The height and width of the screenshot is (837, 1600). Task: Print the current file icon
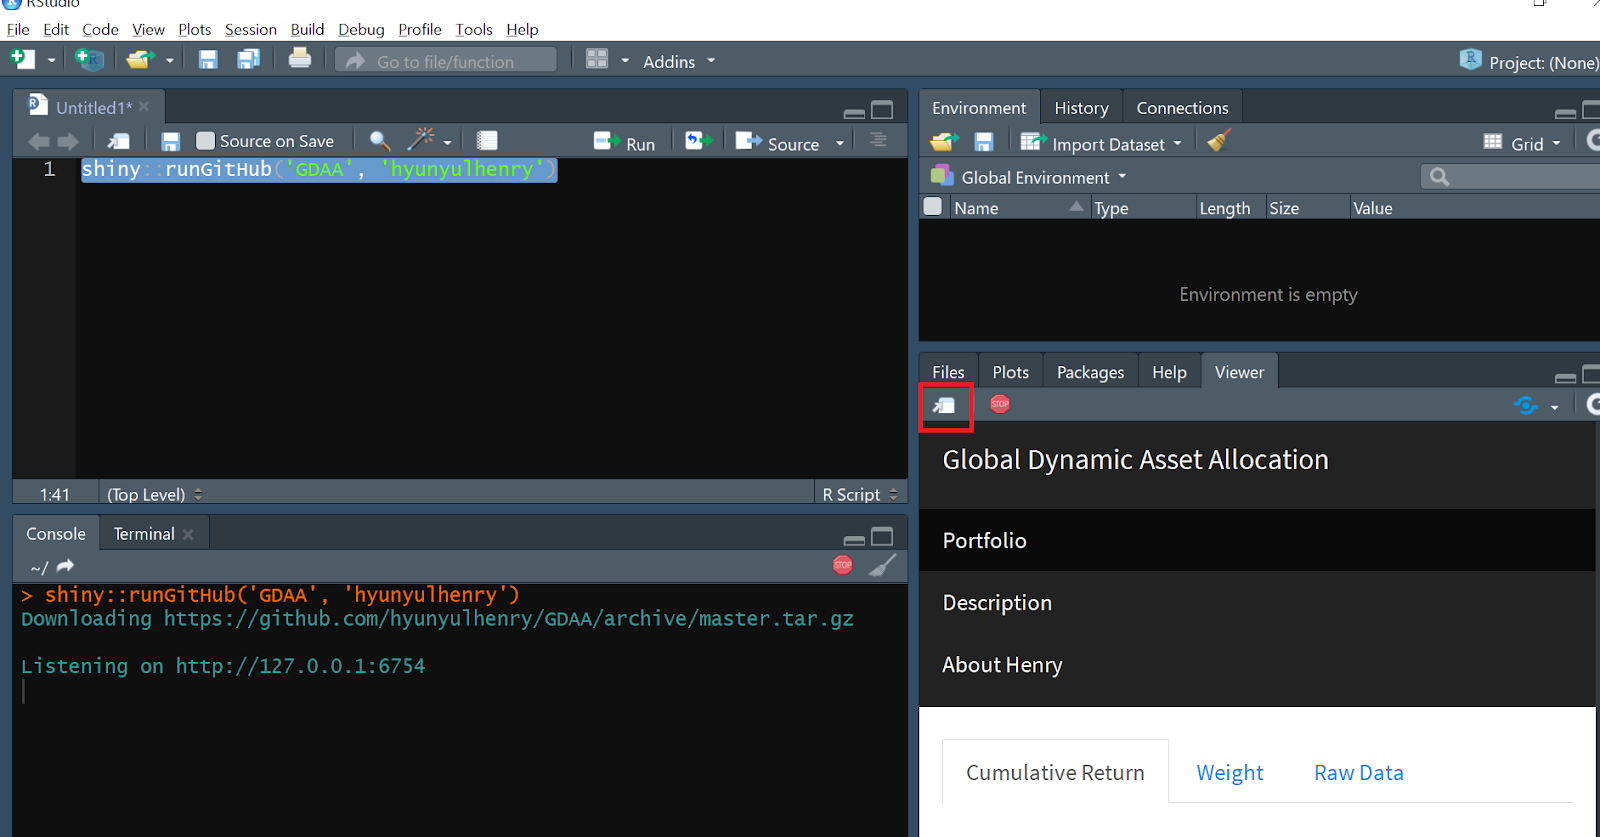[300, 59]
